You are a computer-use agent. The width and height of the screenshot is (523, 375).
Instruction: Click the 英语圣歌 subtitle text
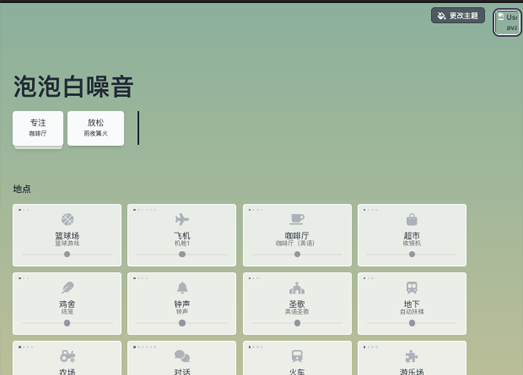click(297, 312)
